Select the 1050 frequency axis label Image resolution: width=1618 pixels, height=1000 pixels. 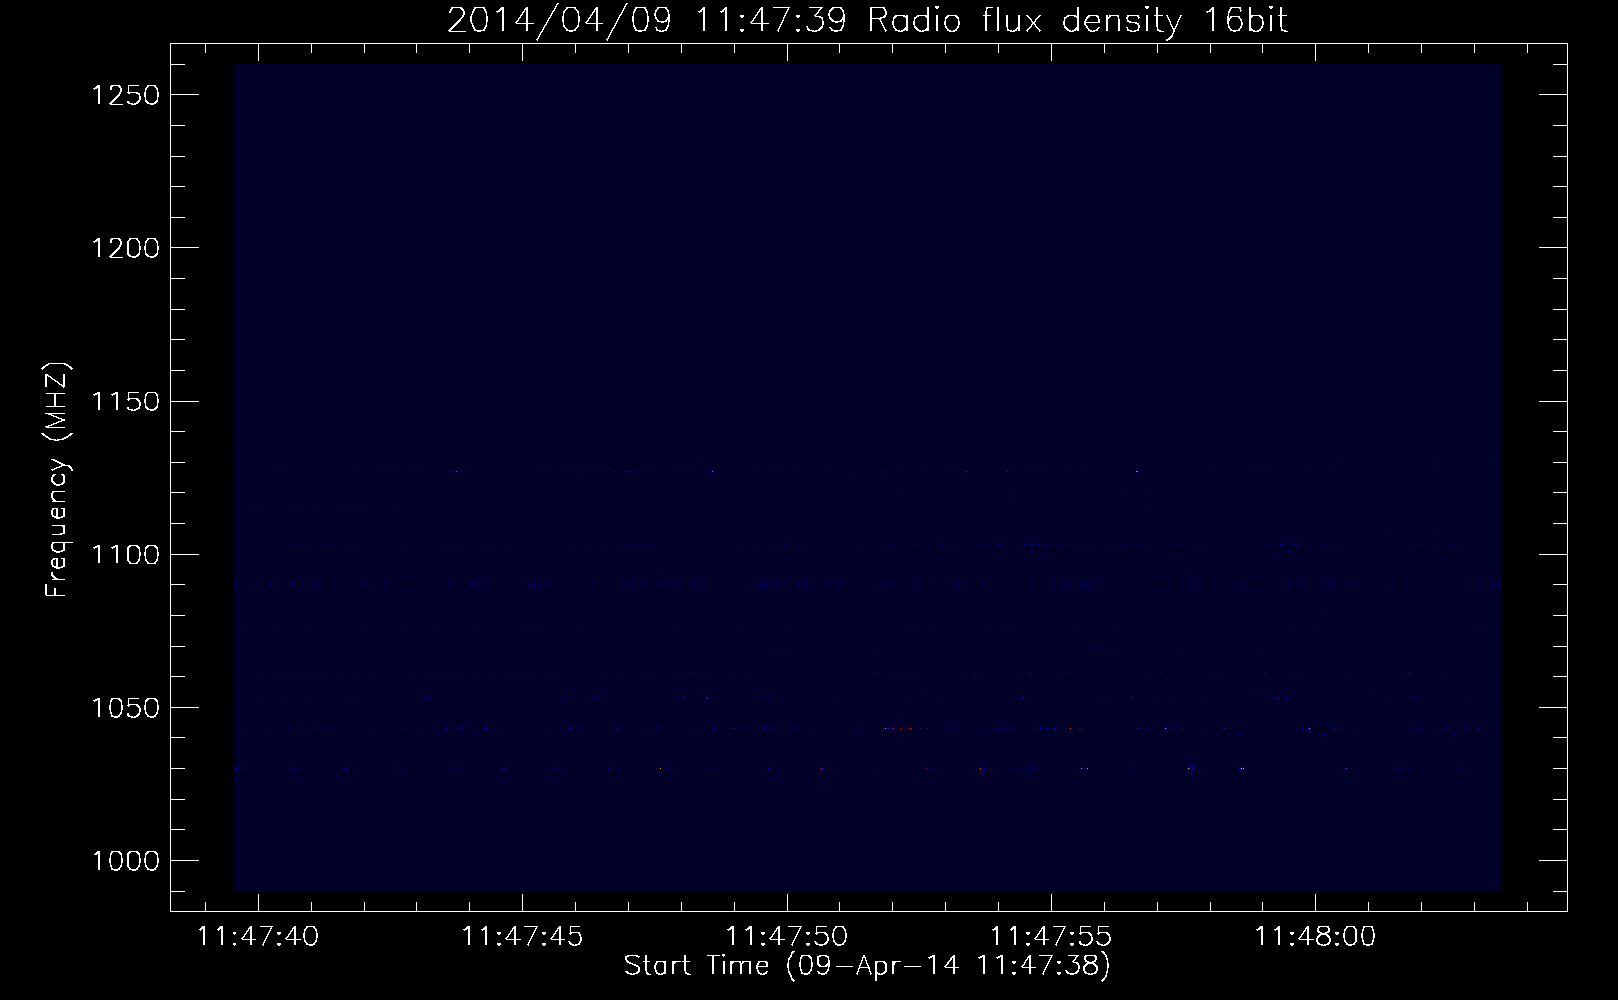coord(125,708)
